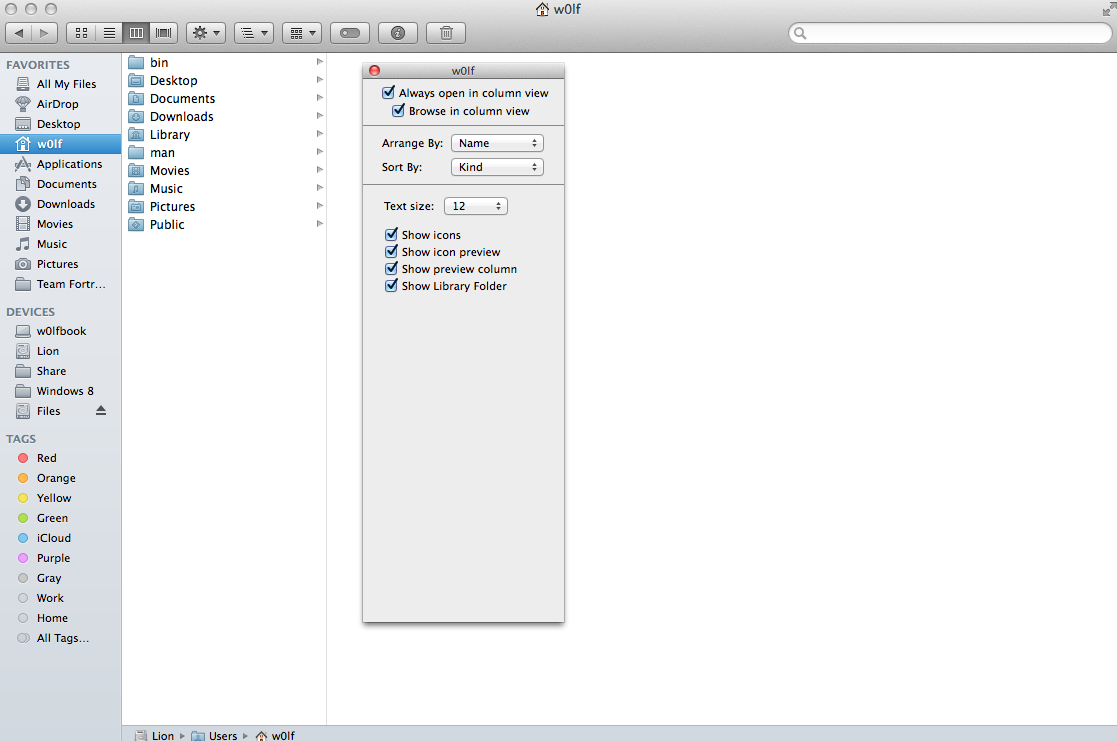This screenshot has height=741, width=1117.
Task: Select the Movies folder in column list
Action: (x=224, y=170)
